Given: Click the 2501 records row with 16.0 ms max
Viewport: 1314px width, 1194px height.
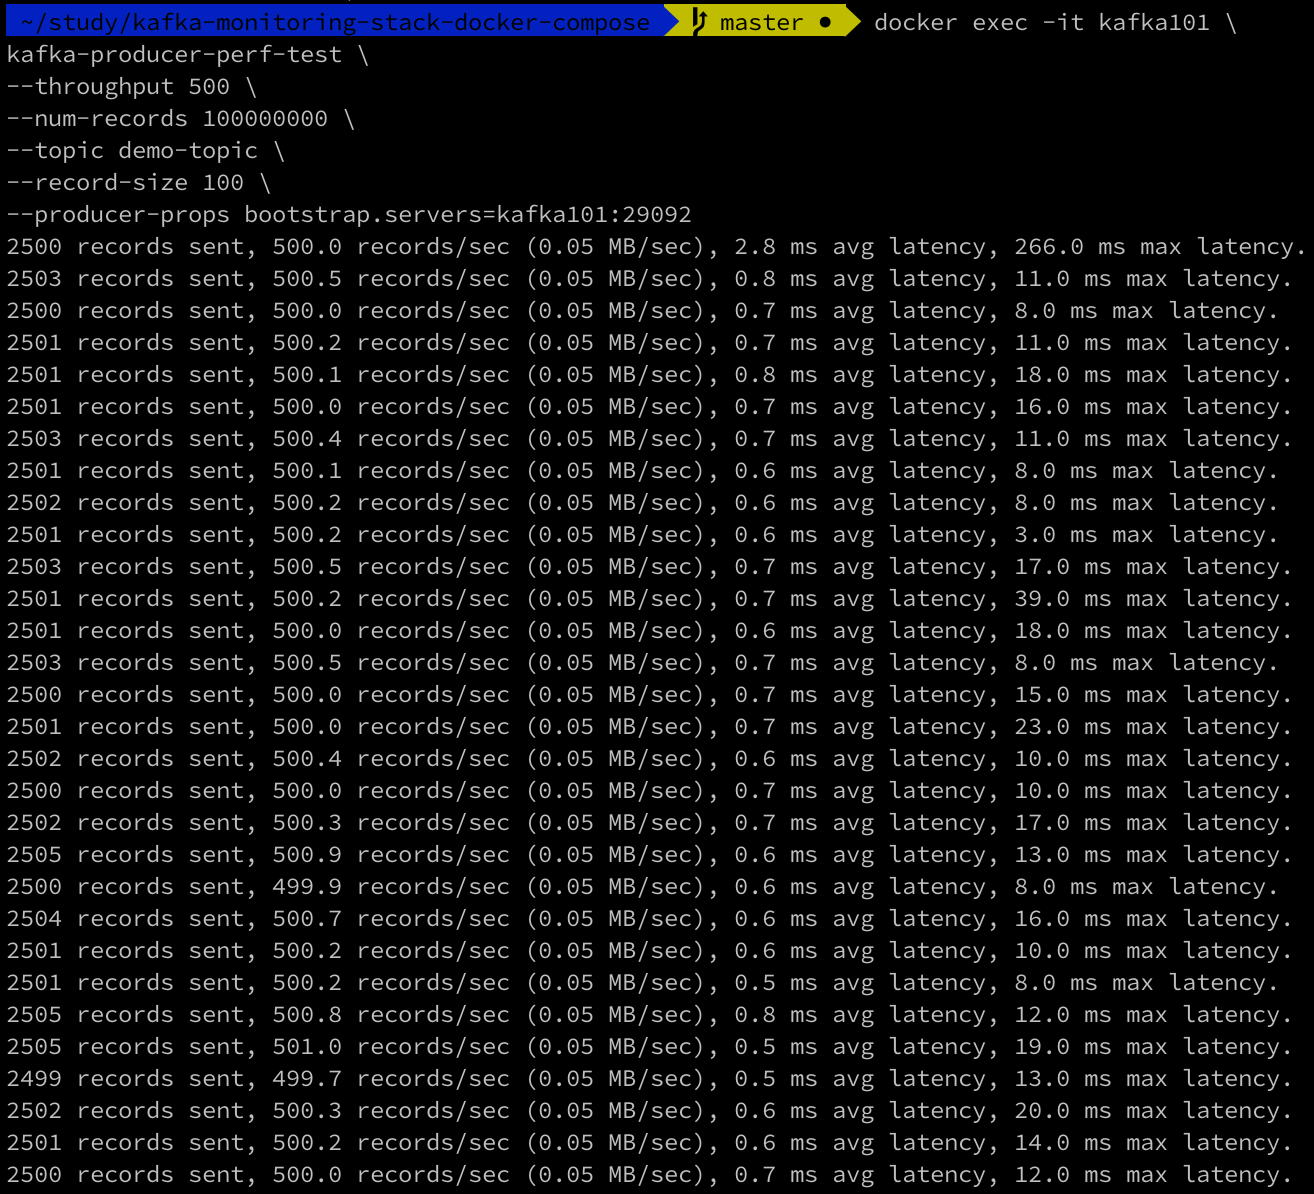Looking at the screenshot, I should tap(649, 406).
